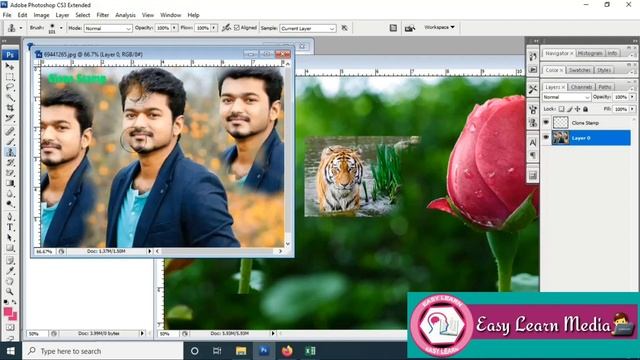Viewport: 640px width, 360px height.
Task: Open the Layers panel Opacity arrow
Action: point(633,97)
